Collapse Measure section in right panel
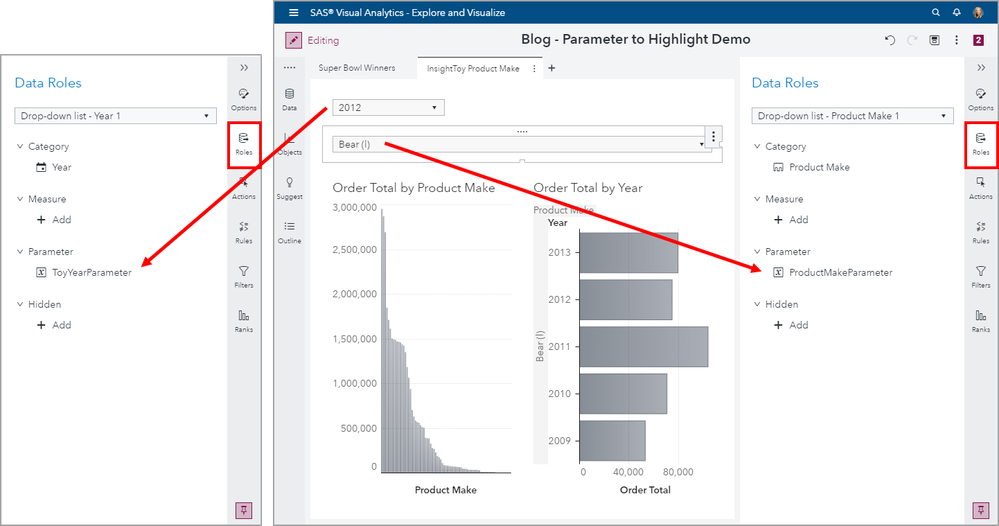999x526 pixels. [757, 199]
